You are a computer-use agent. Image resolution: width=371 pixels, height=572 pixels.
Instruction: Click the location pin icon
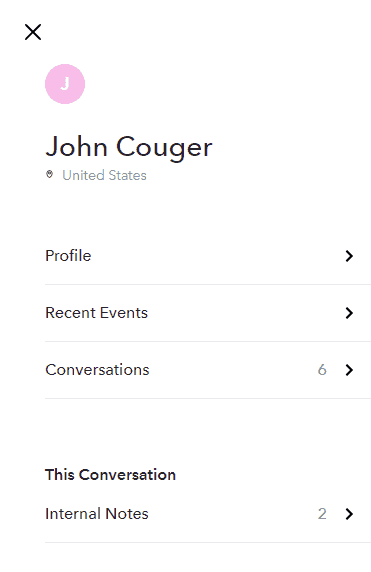pyautogui.click(x=50, y=175)
